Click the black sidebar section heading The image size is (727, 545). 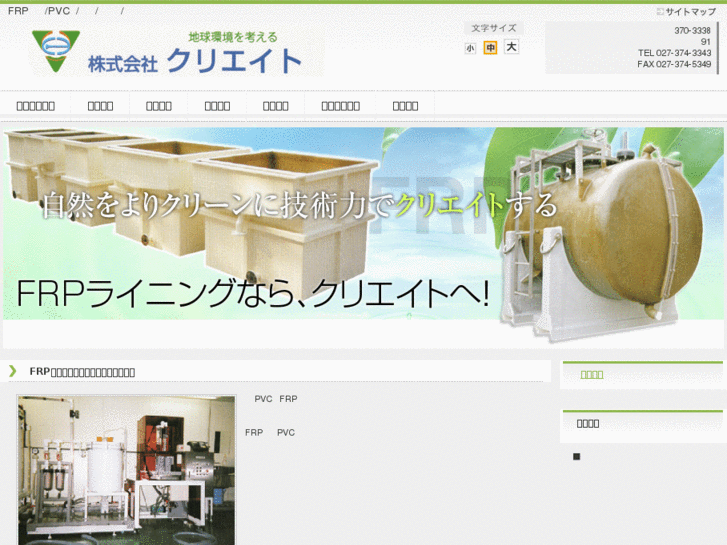pyautogui.click(x=588, y=423)
